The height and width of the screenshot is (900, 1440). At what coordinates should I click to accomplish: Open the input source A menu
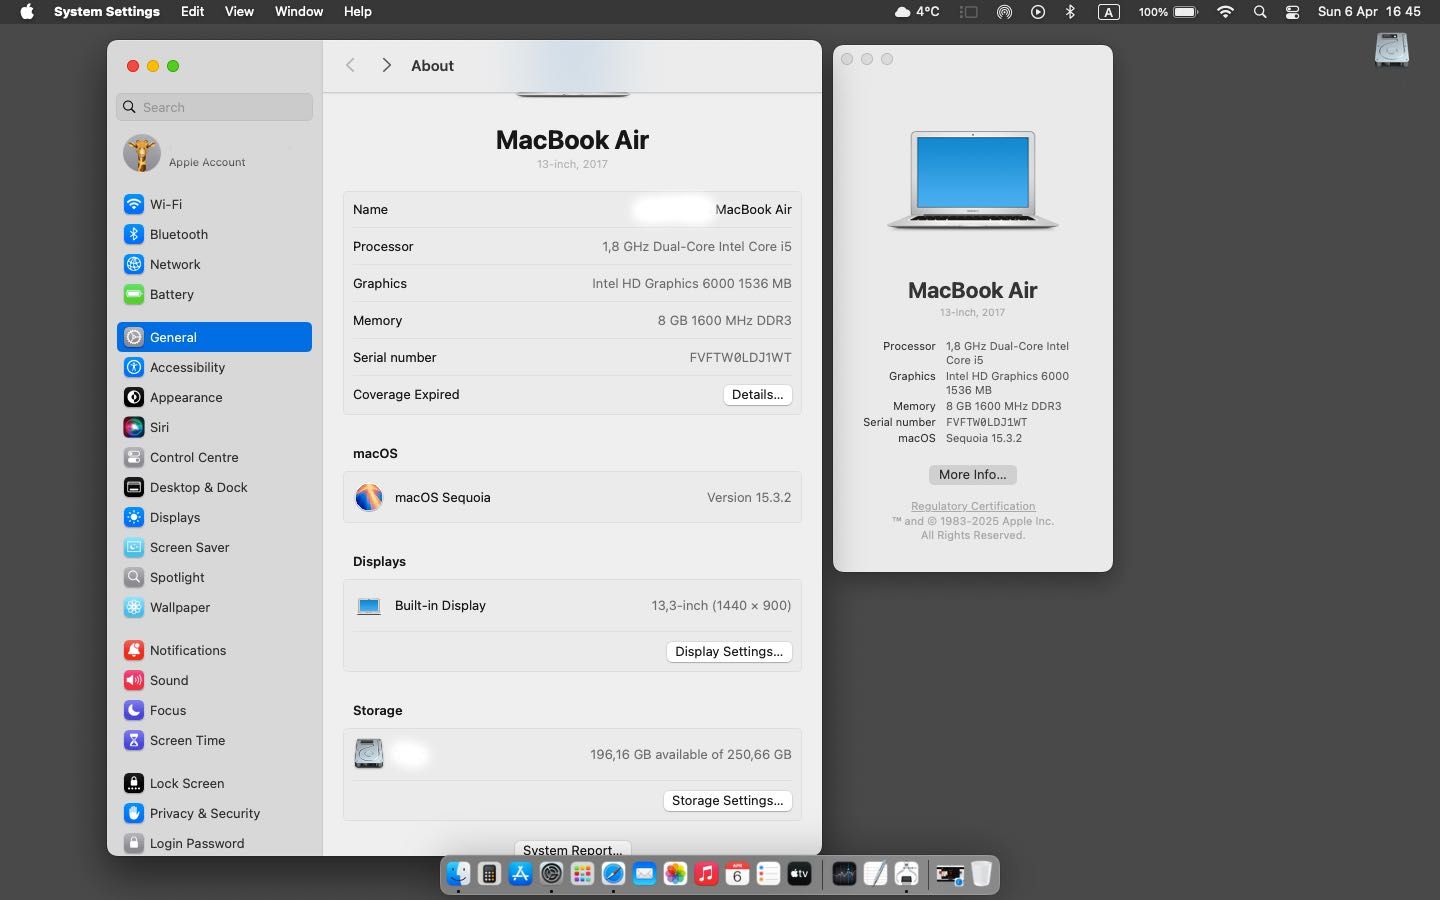coord(1108,12)
